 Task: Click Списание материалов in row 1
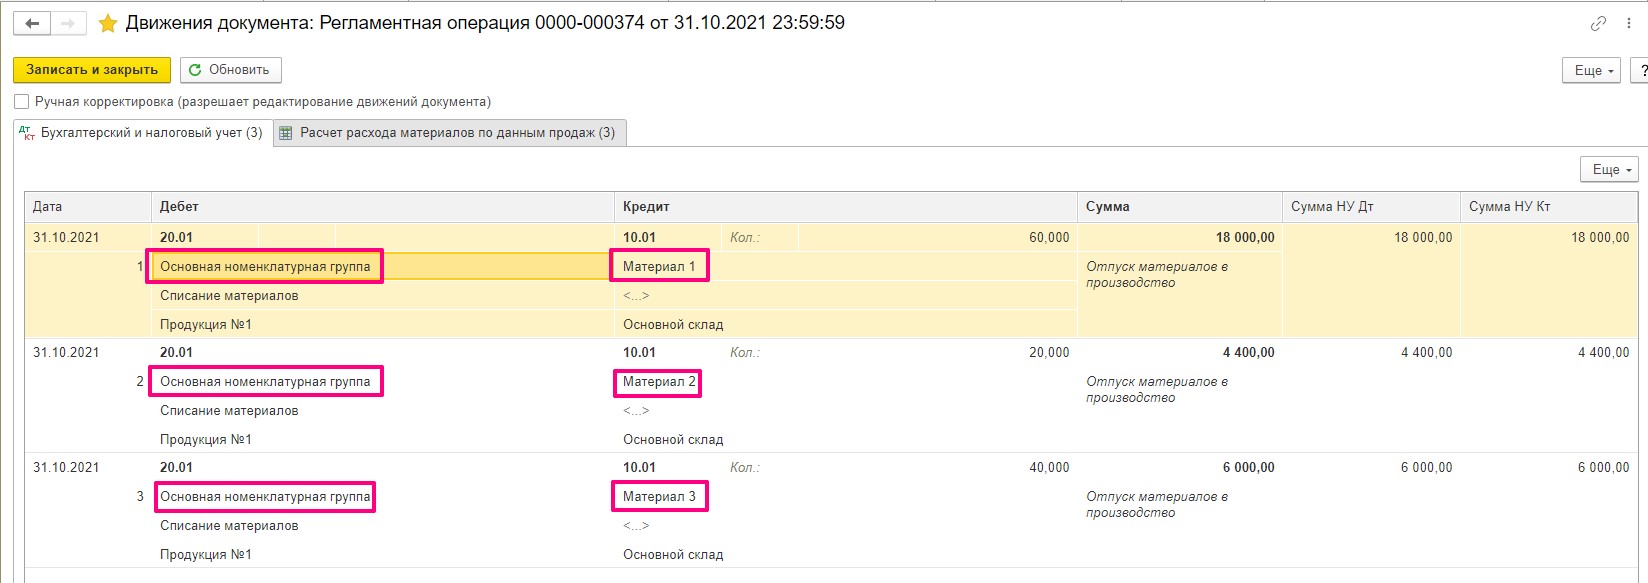[x=229, y=296]
